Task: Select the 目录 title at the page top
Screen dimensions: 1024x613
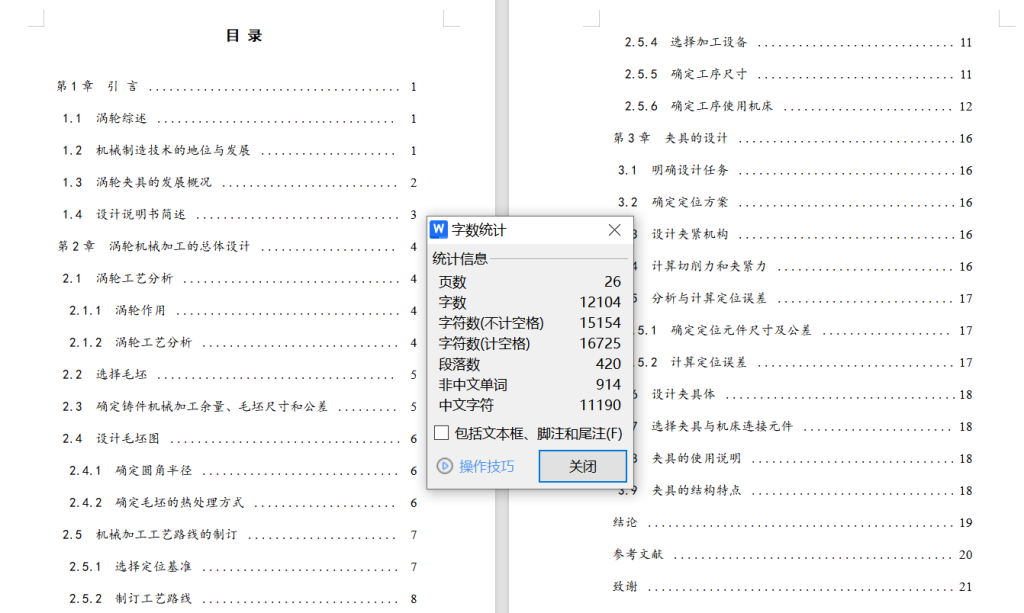Action: (244, 34)
